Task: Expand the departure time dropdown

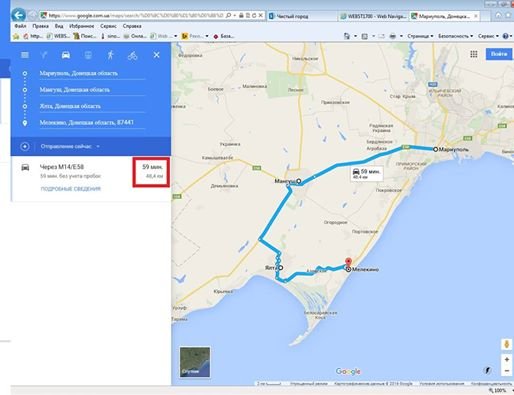Action: (70, 146)
